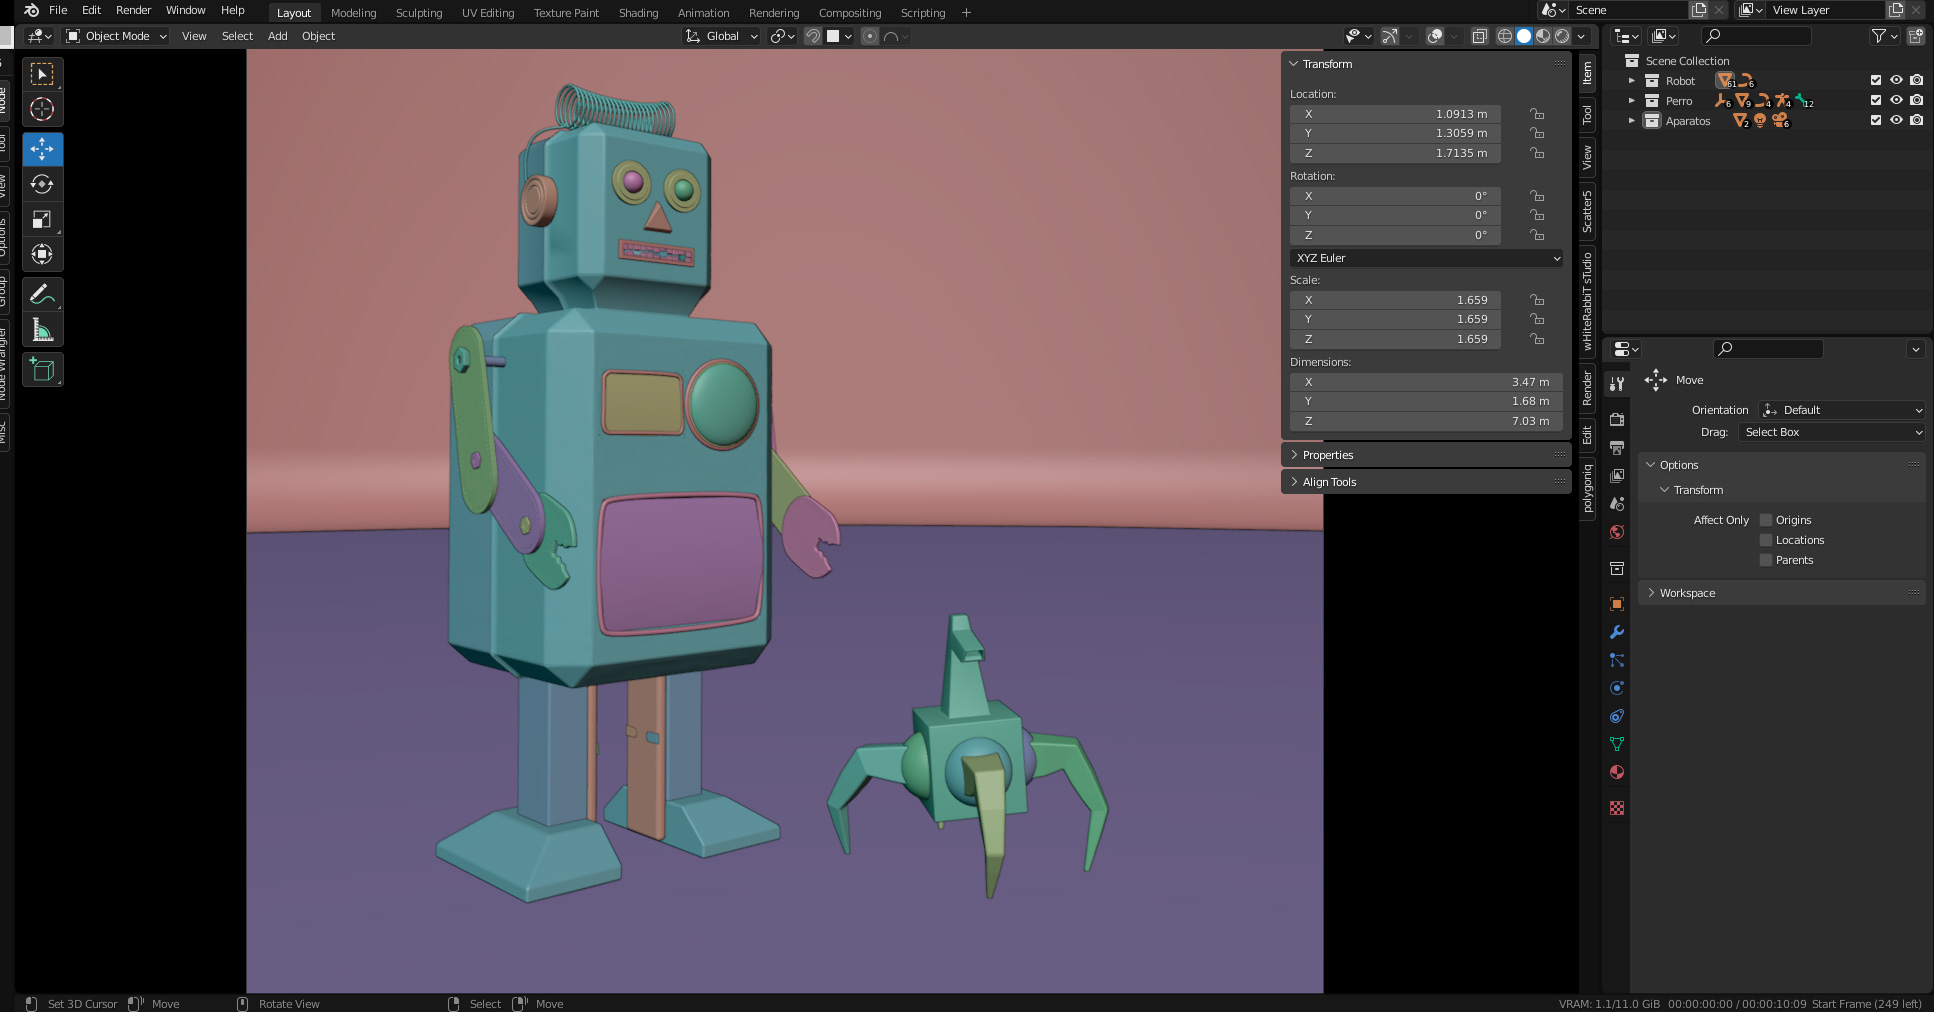
Task: Switch to the Shading workspace tab
Action: (x=638, y=13)
